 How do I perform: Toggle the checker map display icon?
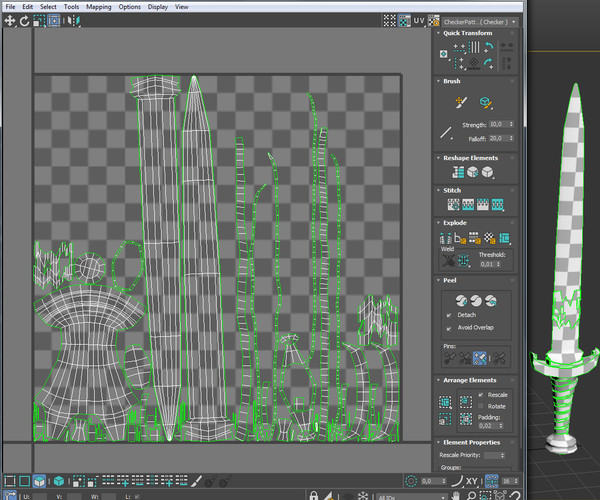[x=404, y=21]
